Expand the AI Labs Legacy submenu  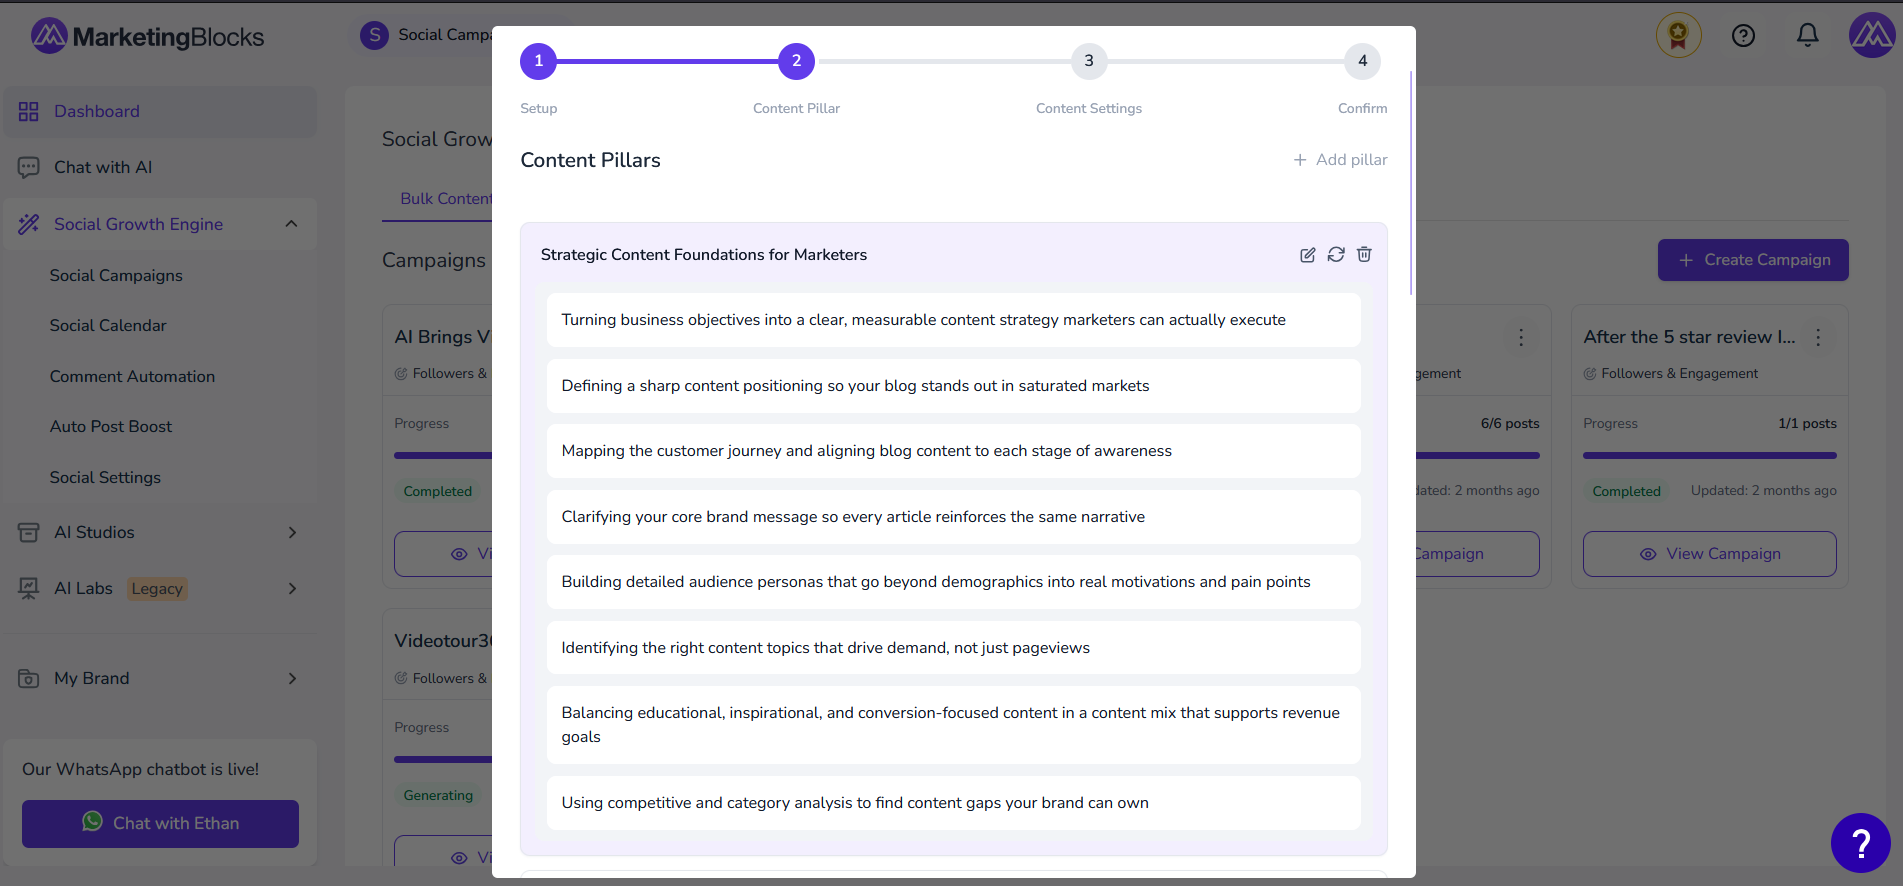292,588
